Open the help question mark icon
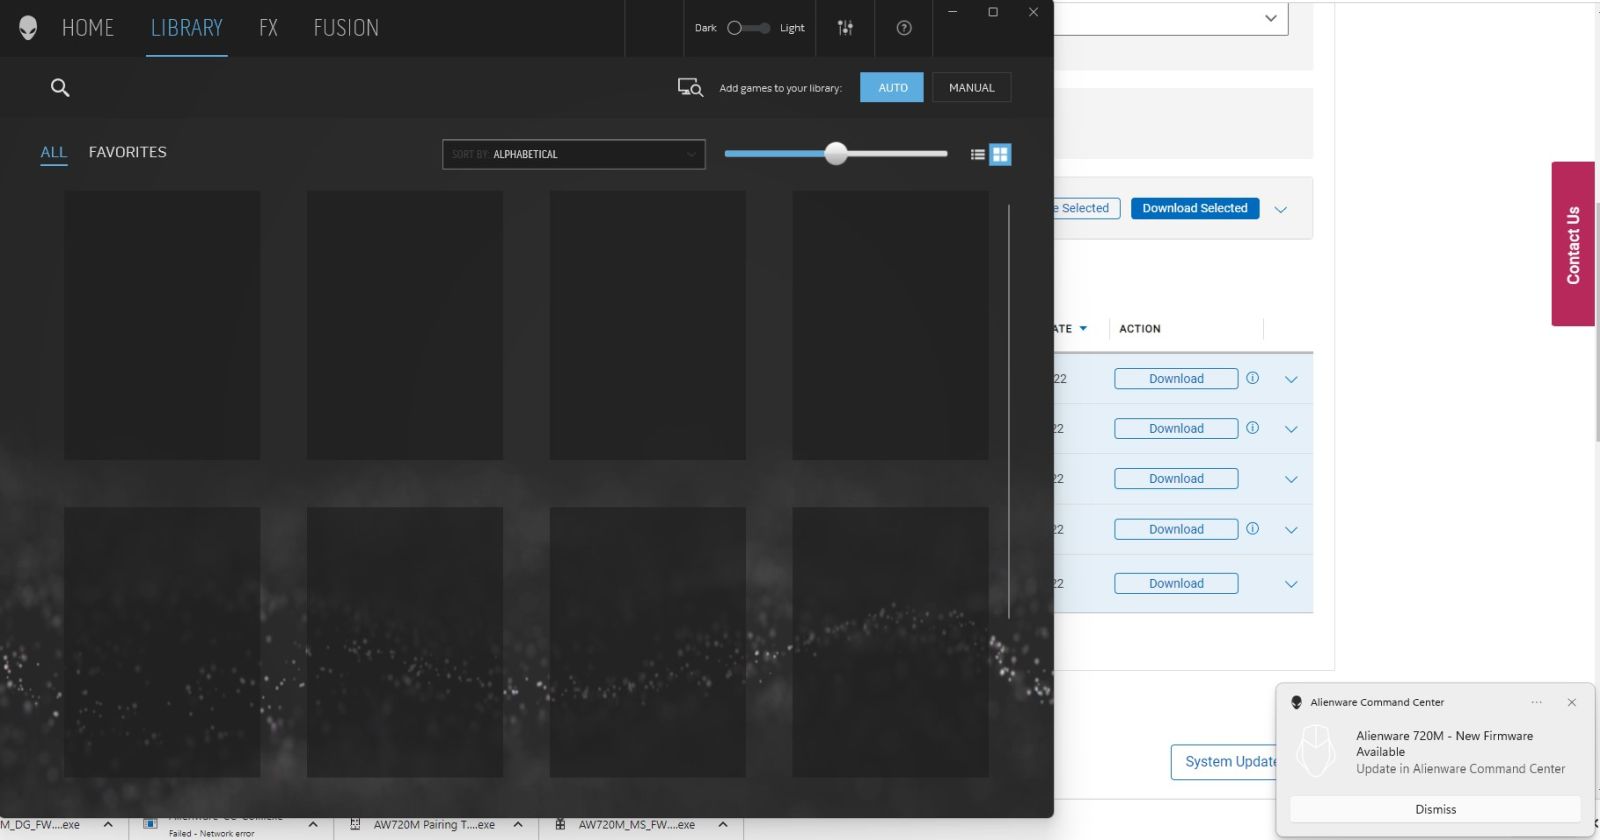This screenshot has width=1600, height=840. tap(904, 28)
